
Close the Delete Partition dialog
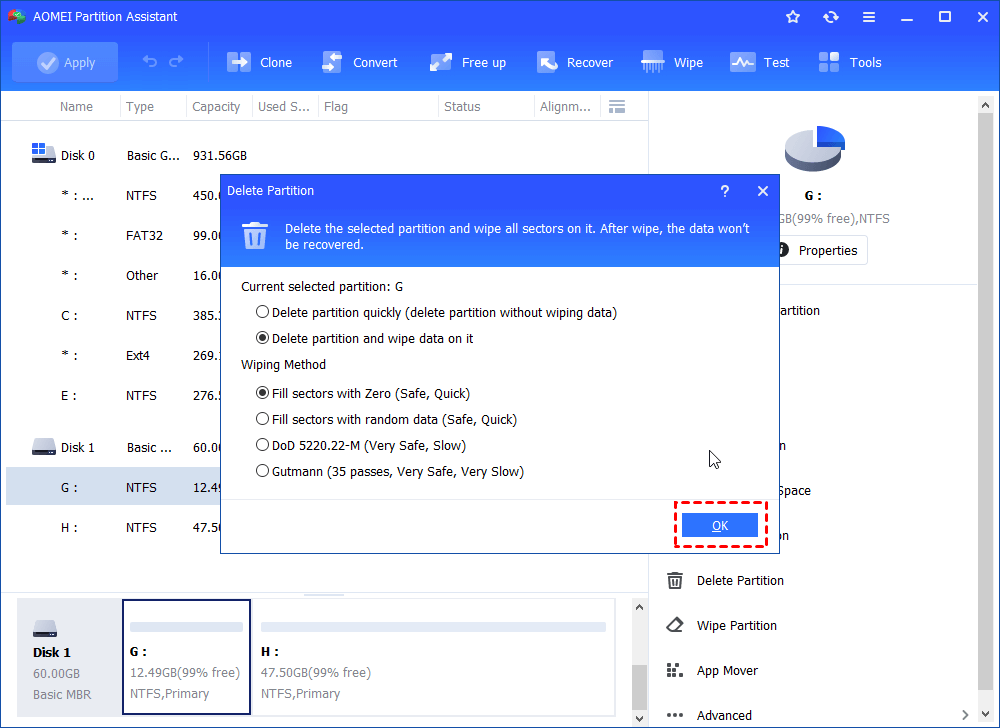[763, 191]
